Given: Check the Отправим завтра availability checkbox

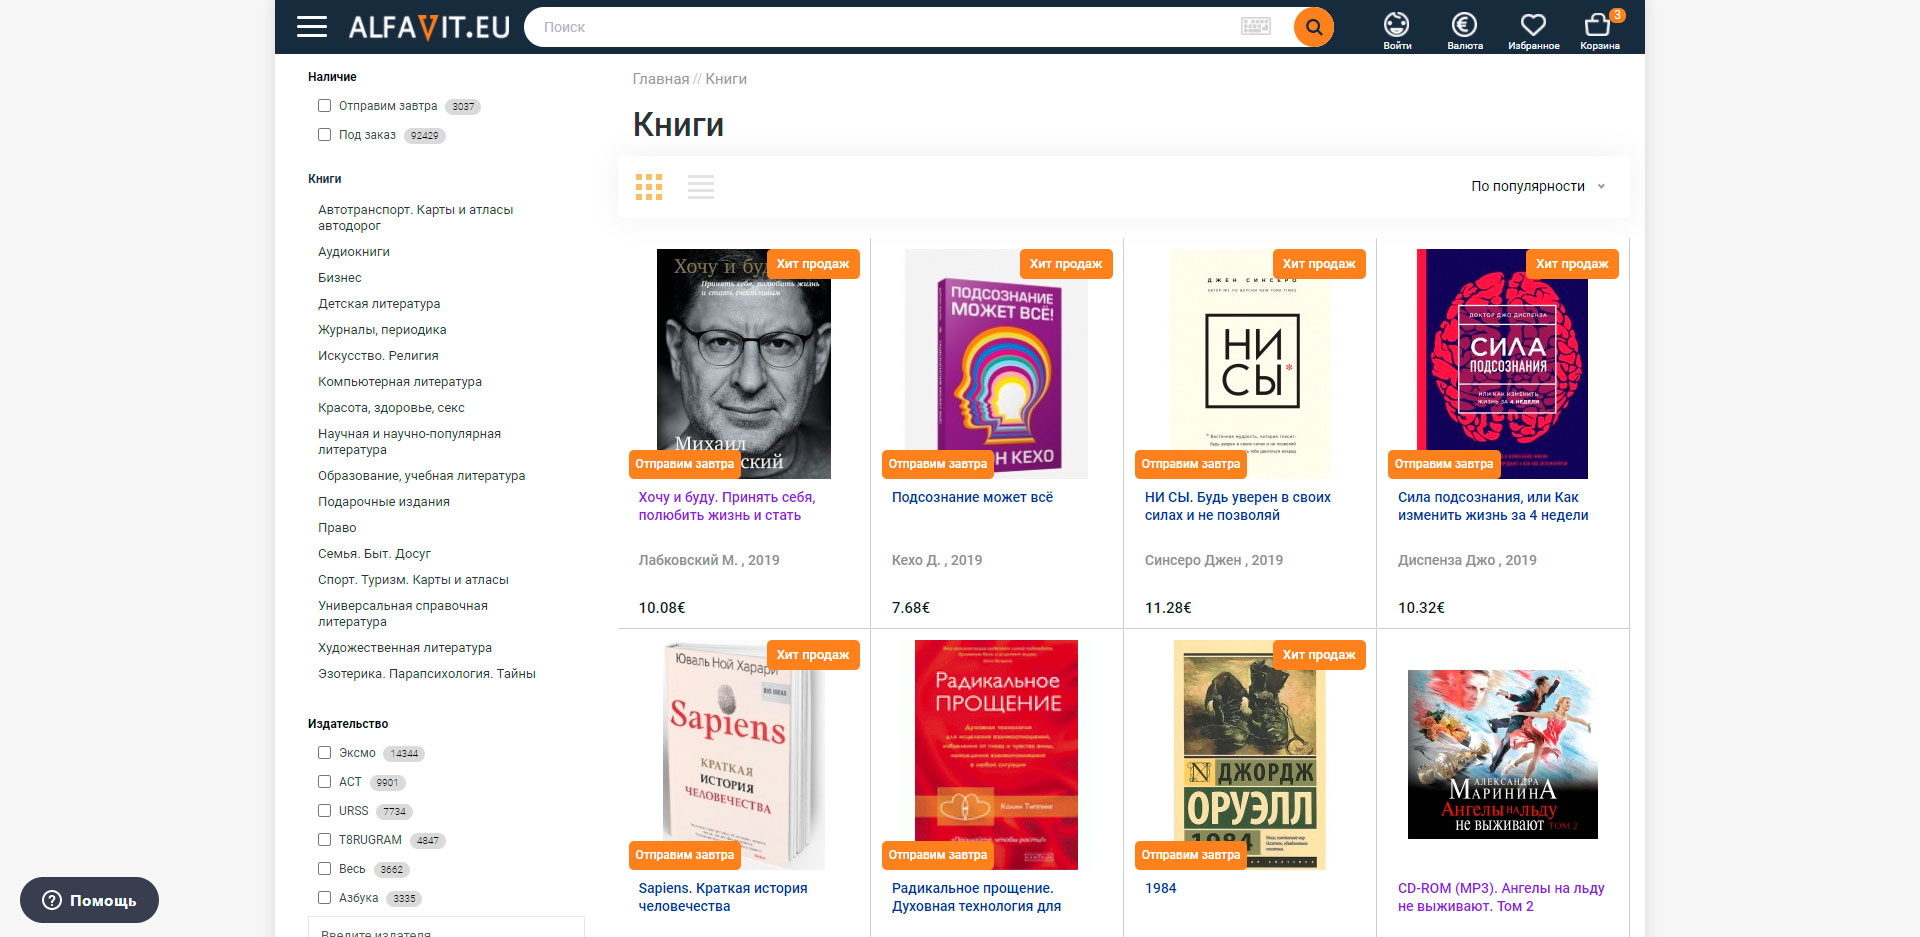Looking at the screenshot, I should [x=325, y=106].
